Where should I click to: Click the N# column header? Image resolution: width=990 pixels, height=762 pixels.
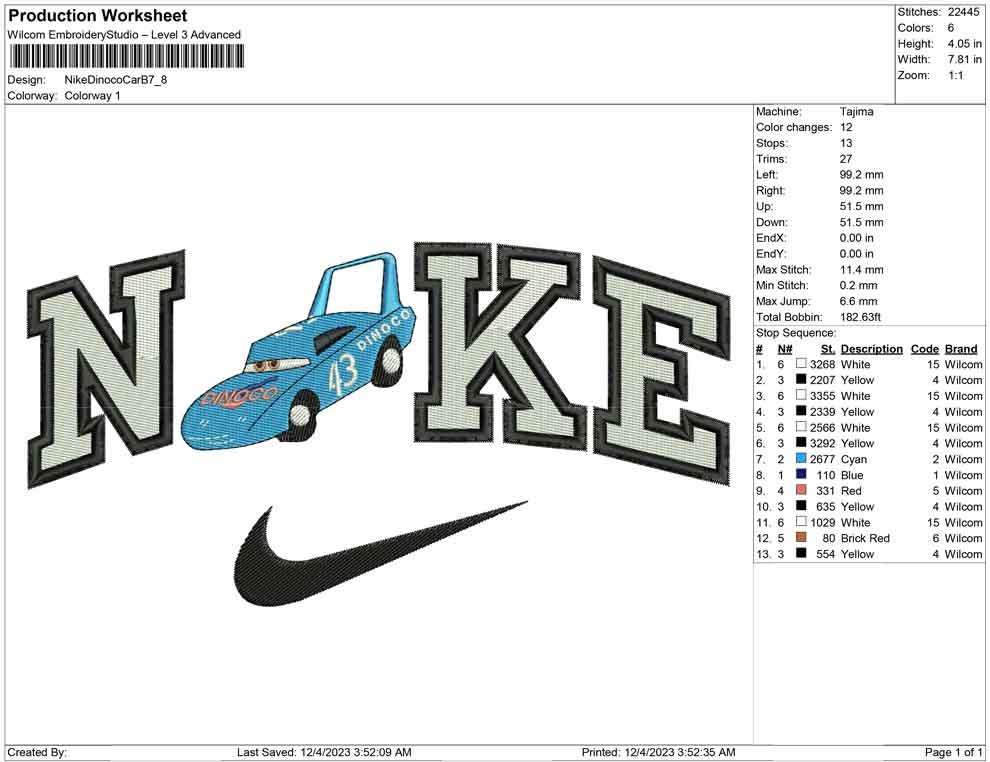[x=785, y=348]
